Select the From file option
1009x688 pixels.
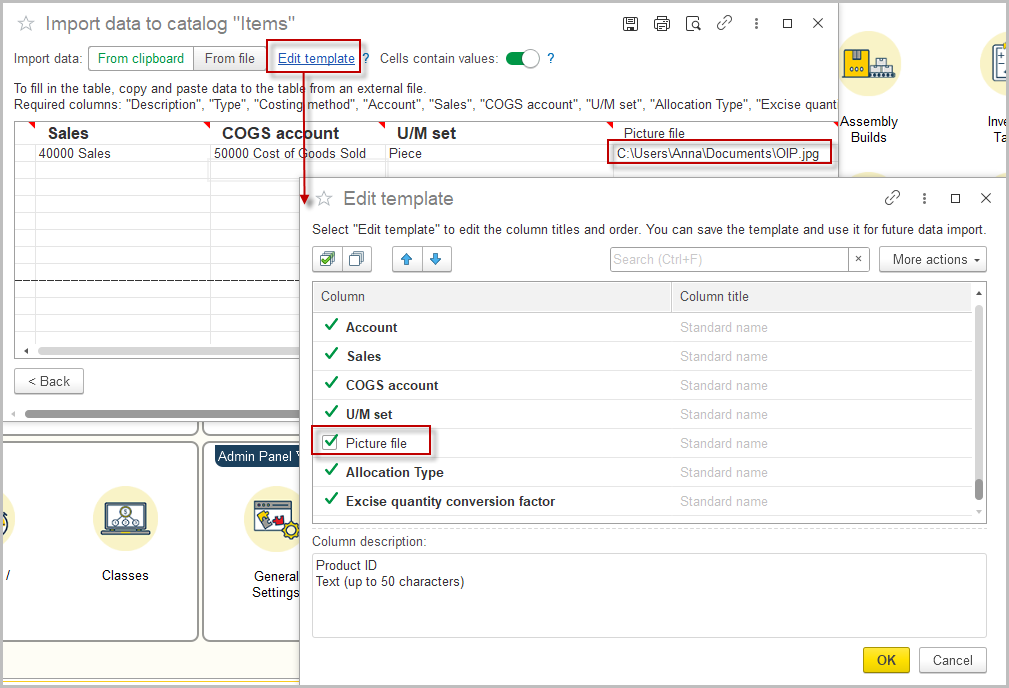(x=230, y=59)
